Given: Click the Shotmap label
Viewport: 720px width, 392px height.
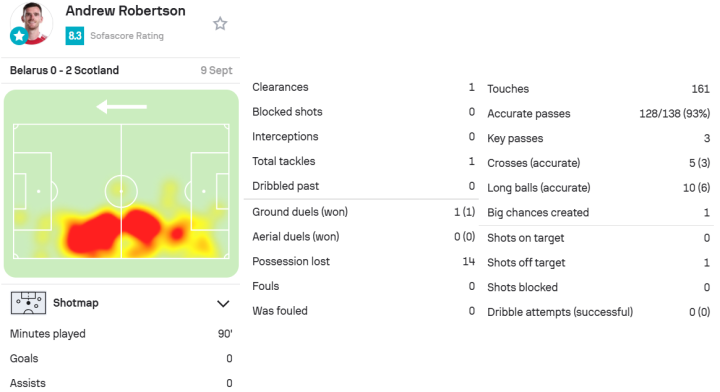Looking at the screenshot, I should click(x=76, y=303).
